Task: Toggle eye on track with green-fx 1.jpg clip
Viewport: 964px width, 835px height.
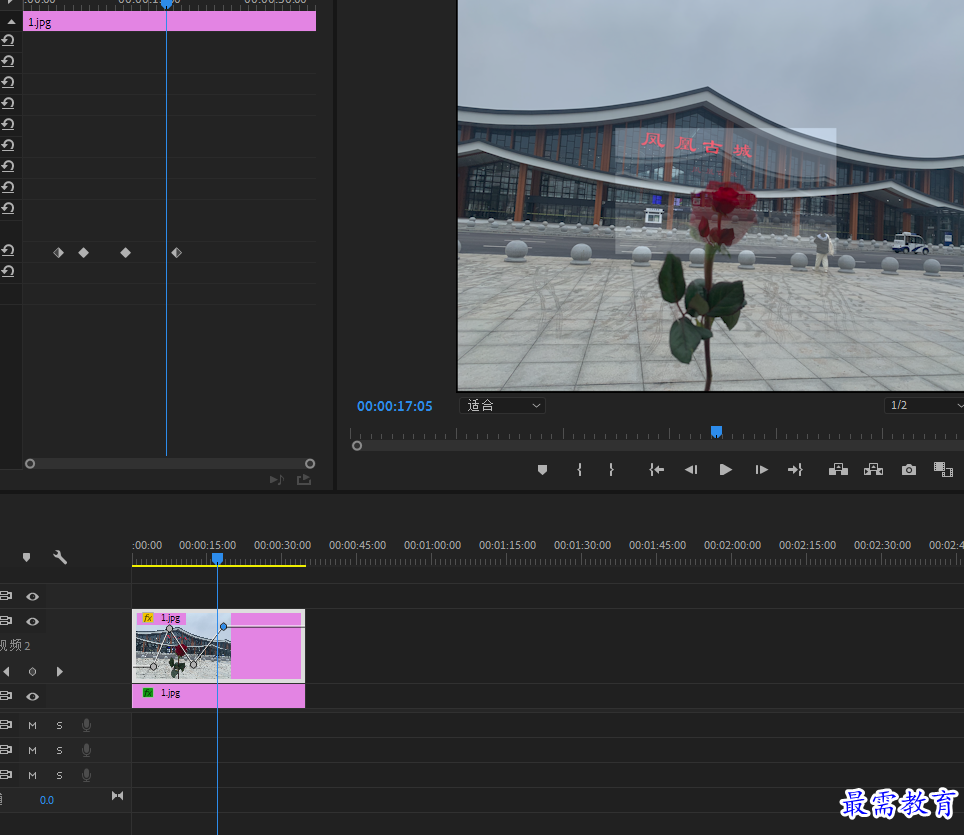Action: click(x=33, y=697)
